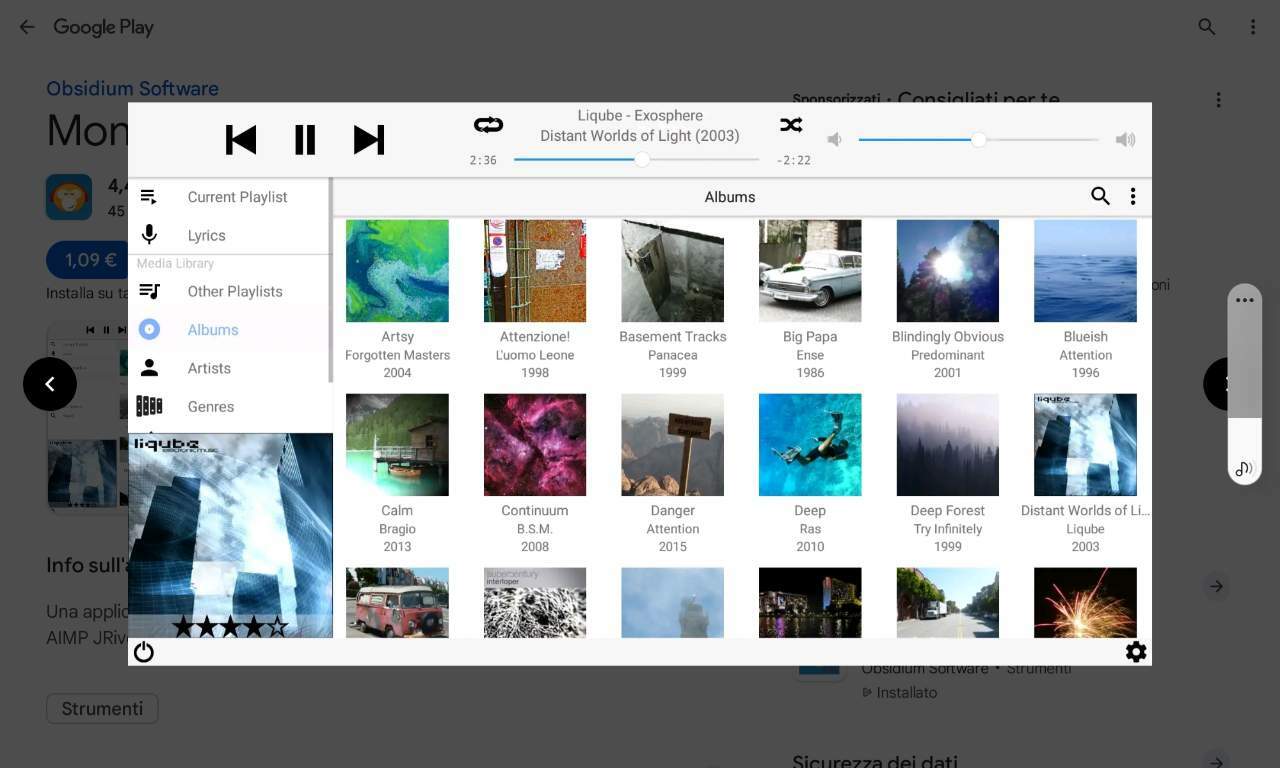The width and height of the screenshot is (1280, 768).
Task: Search the albums with magnifier icon
Action: (1100, 196)
